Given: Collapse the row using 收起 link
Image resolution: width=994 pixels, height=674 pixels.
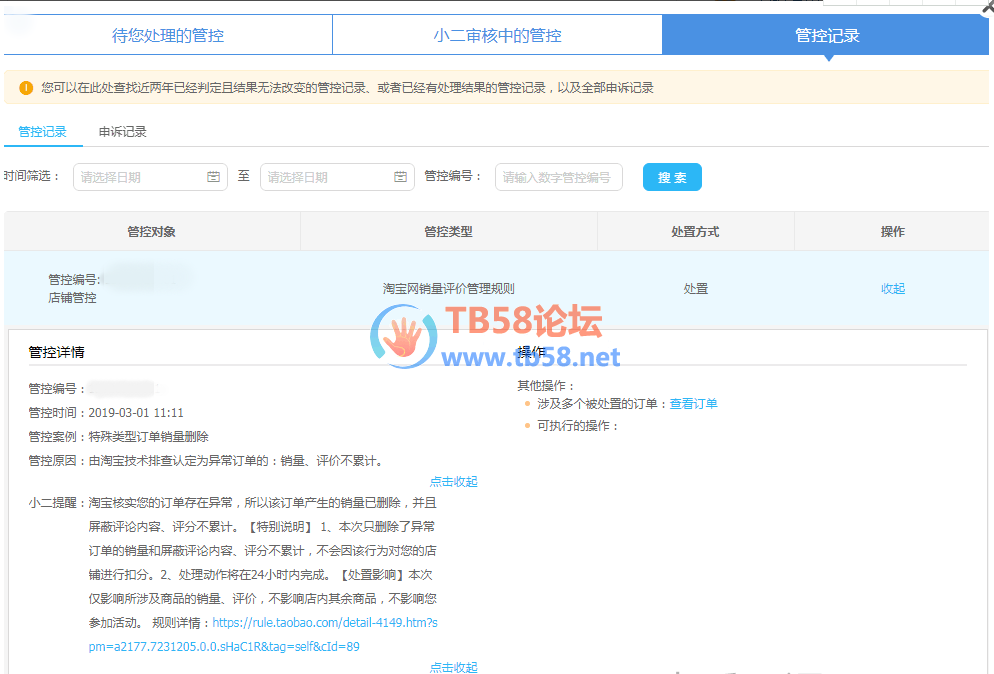Looking at the screenshot, I should [893, 288].
